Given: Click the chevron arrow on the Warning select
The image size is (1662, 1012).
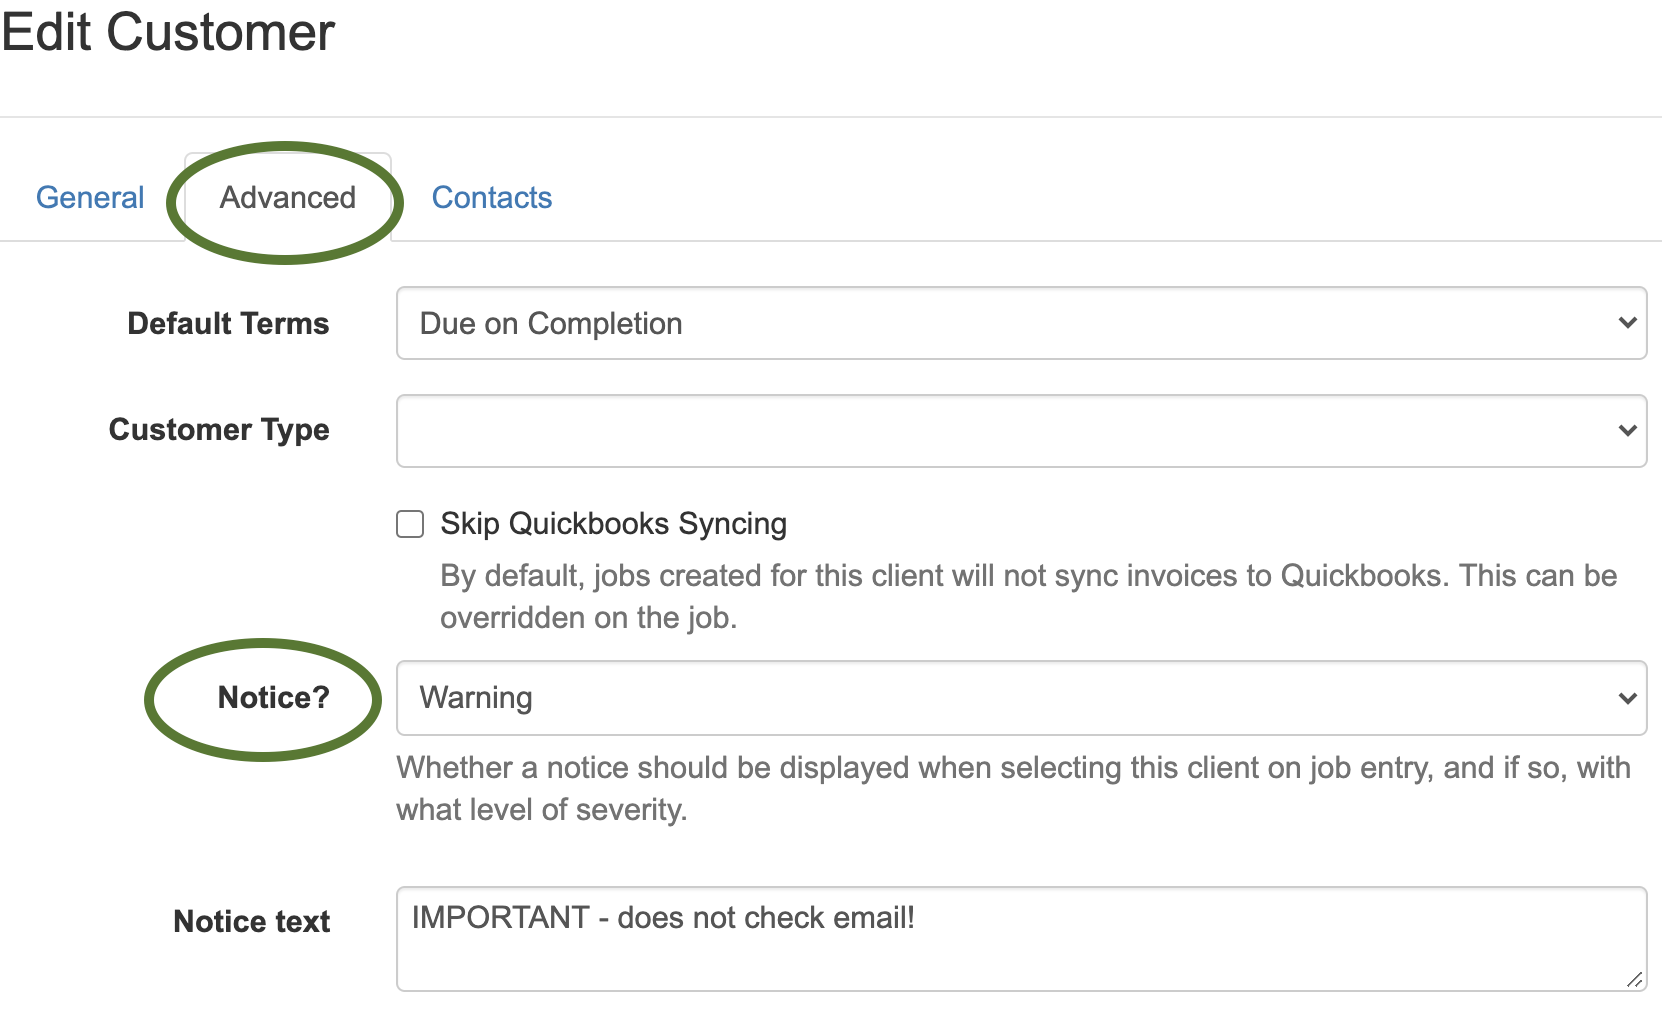Looking at the screenshot, I should 1627,698.
